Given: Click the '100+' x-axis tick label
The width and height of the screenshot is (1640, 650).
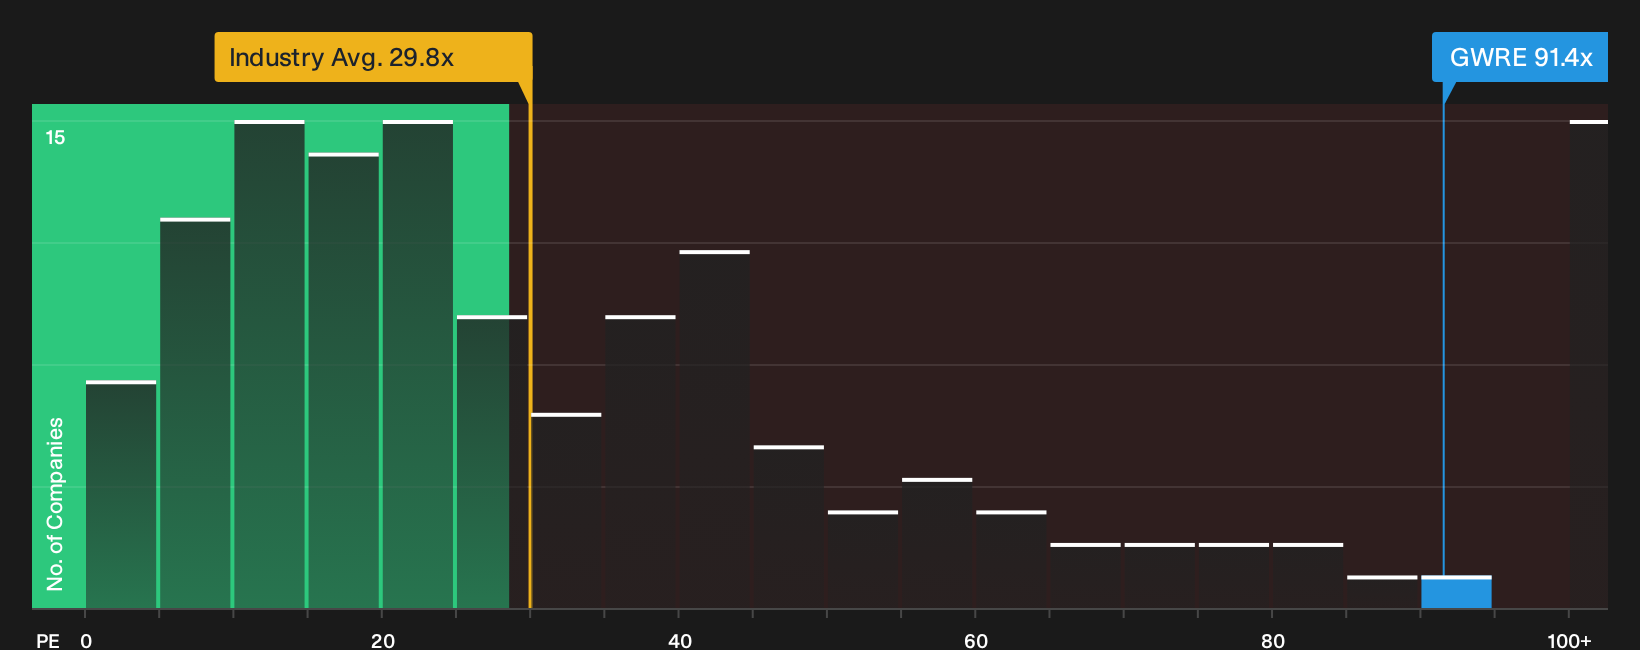Looking at the screenshot, I should [x=1569, y=640].
